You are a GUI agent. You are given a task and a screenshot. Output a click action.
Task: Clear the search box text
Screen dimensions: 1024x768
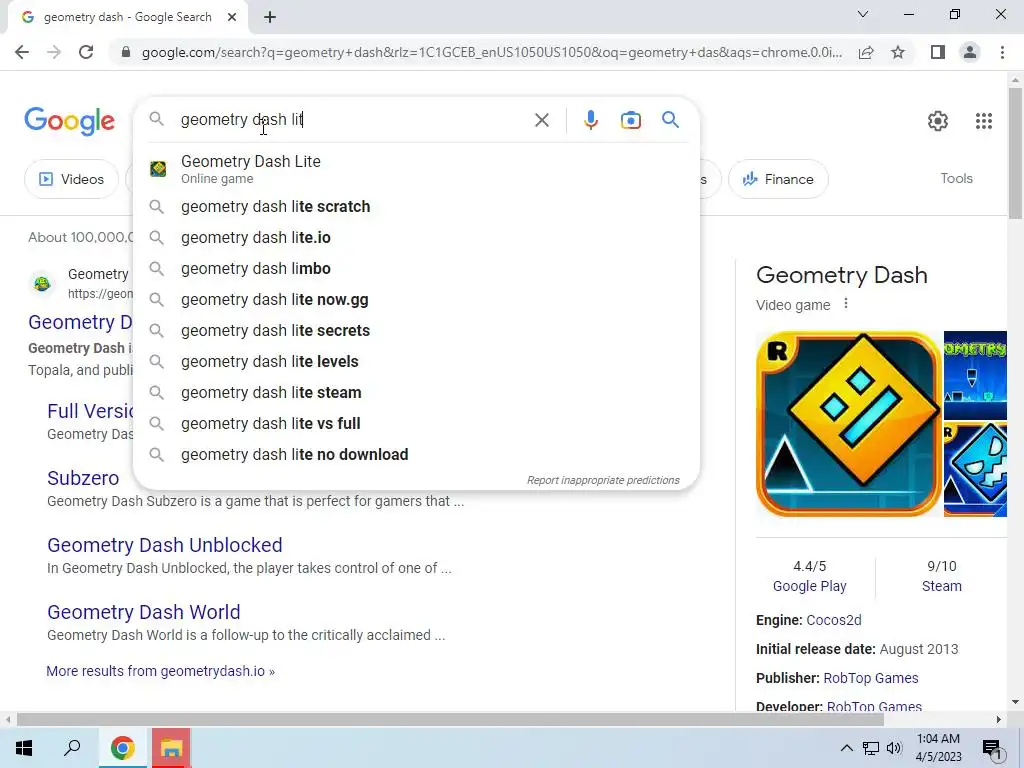541,120
